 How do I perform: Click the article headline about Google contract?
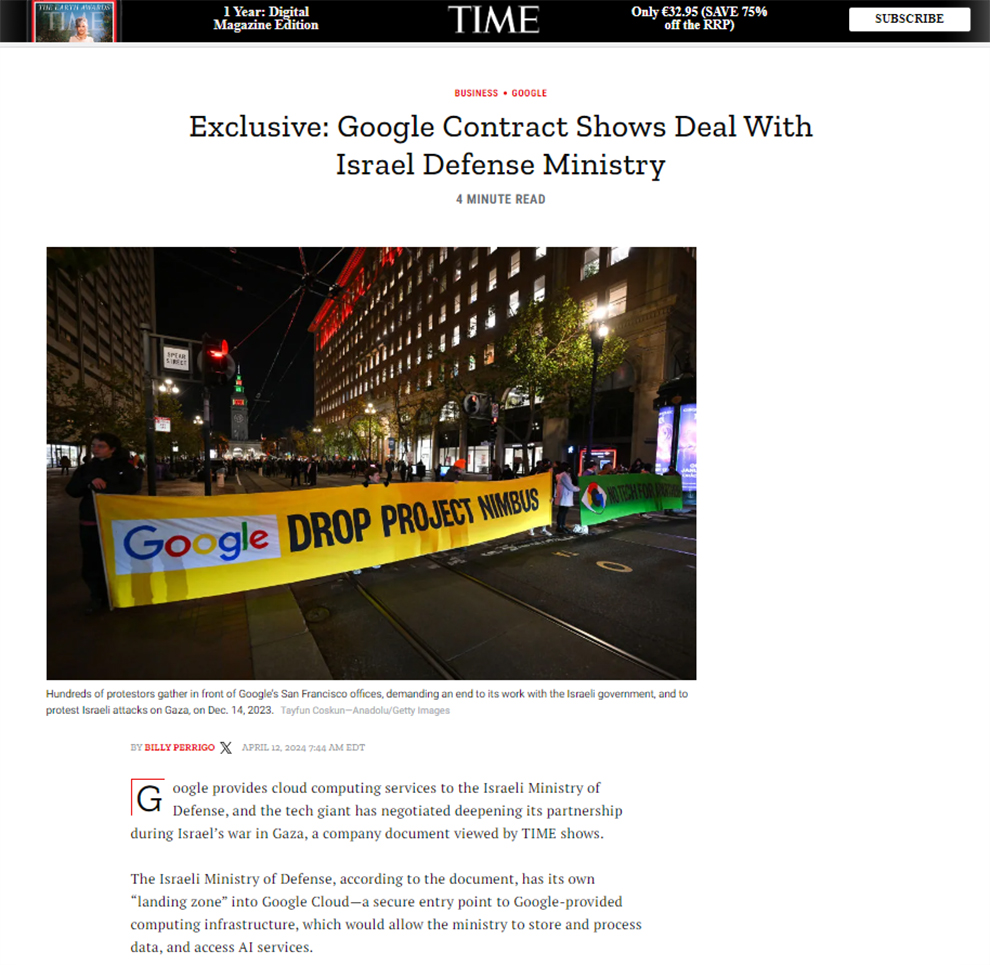pos(500,145)
